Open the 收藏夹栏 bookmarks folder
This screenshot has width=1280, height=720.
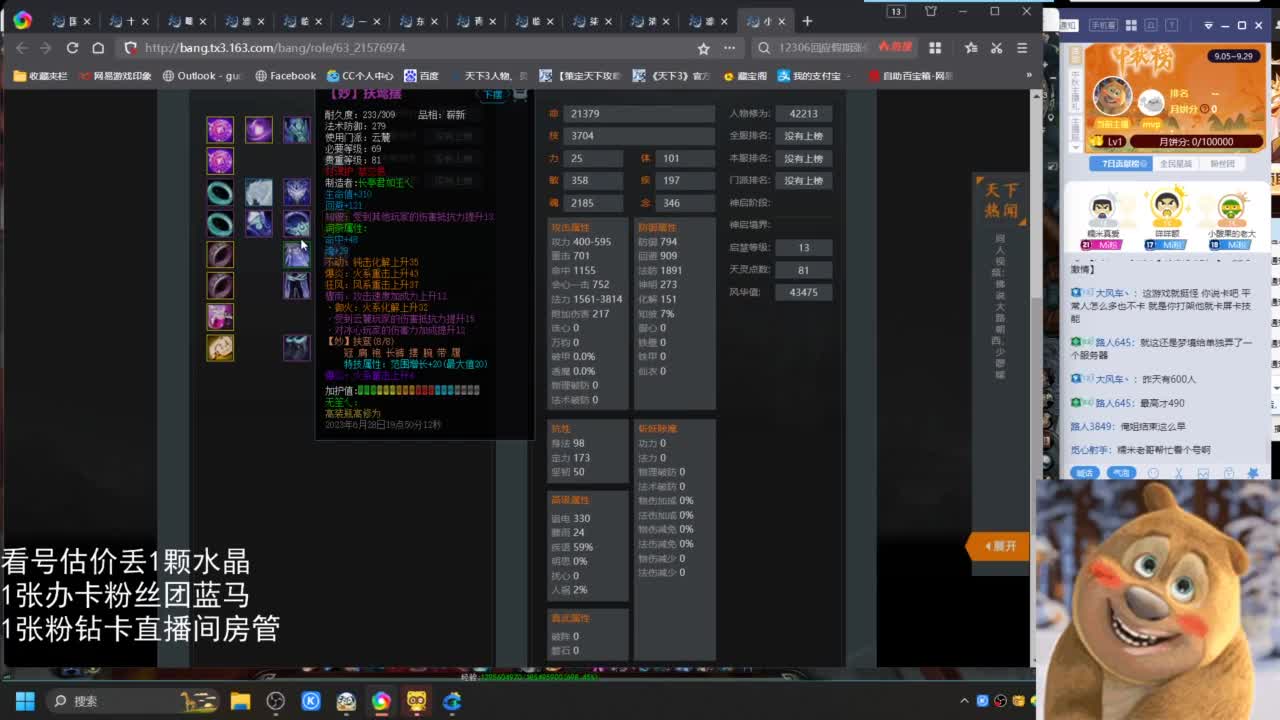(41, 76)
